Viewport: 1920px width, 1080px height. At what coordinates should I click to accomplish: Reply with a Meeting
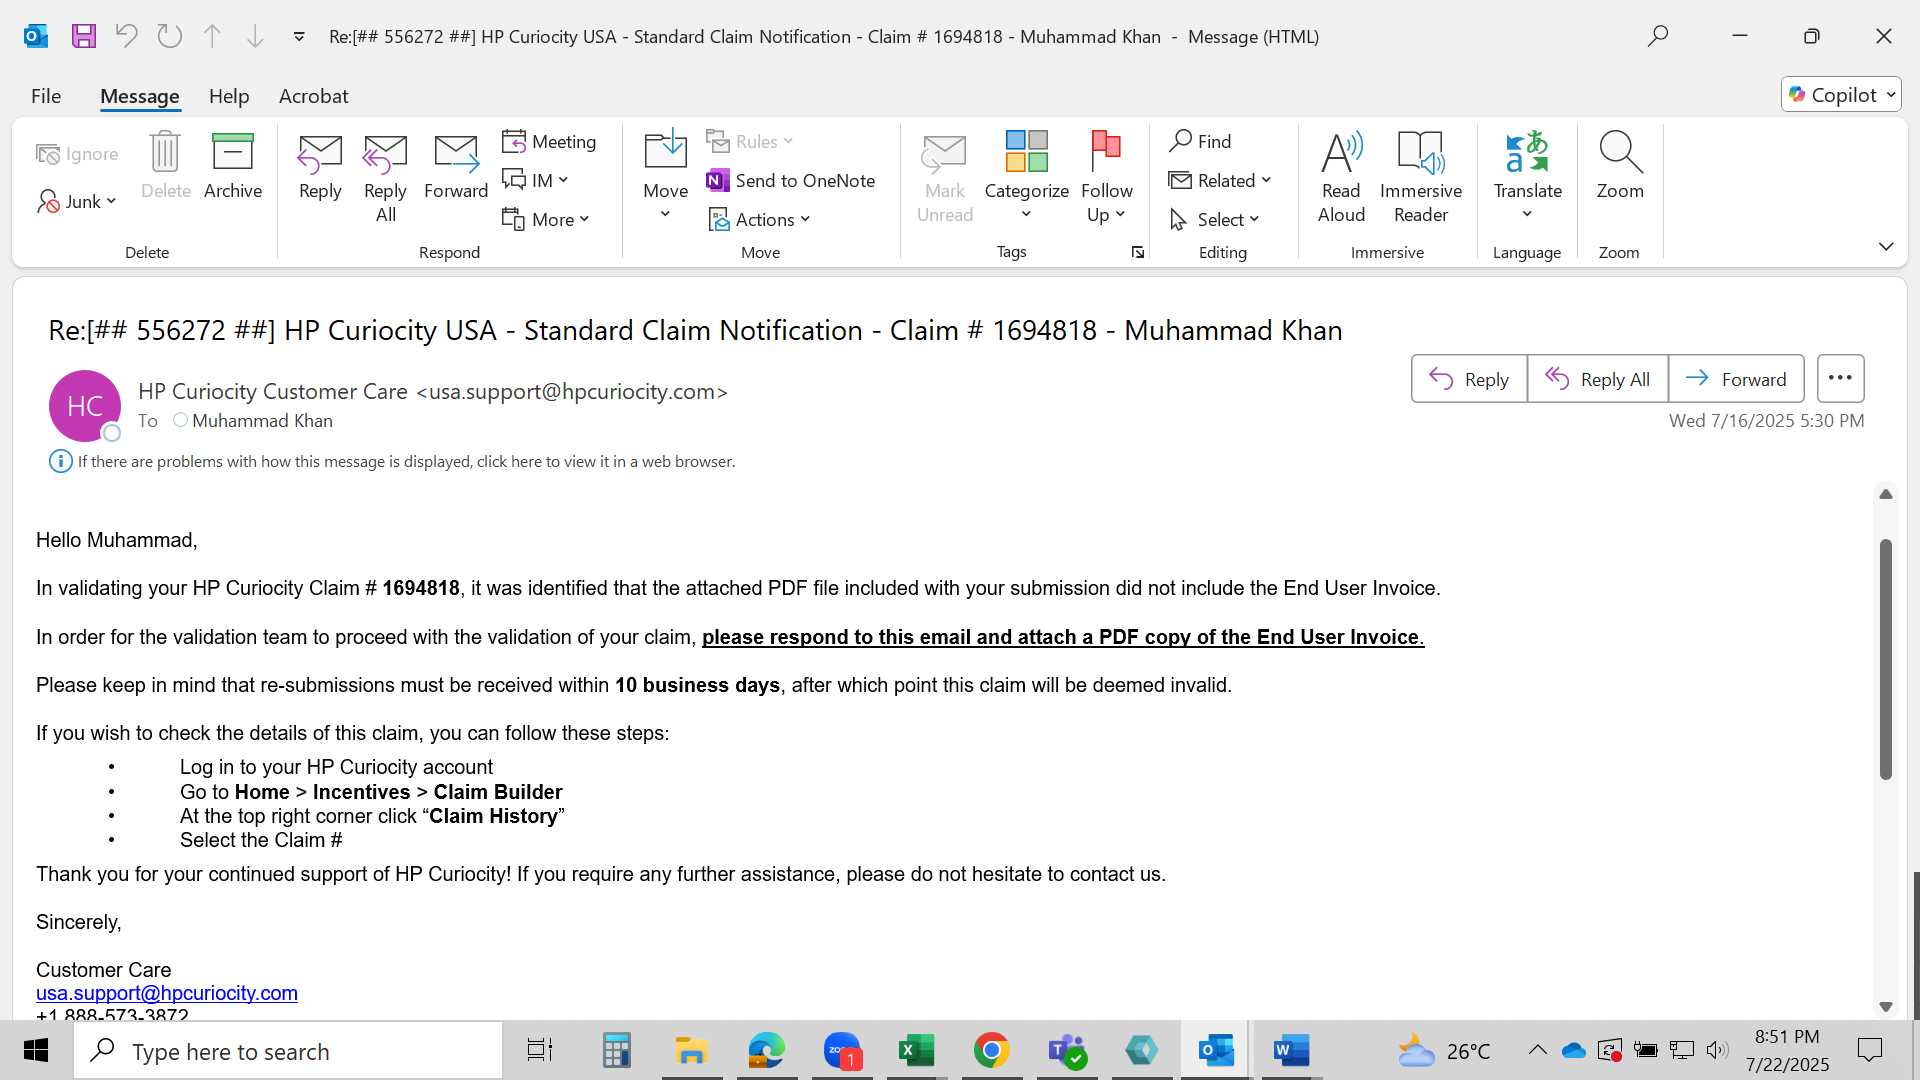coord(550,141)
